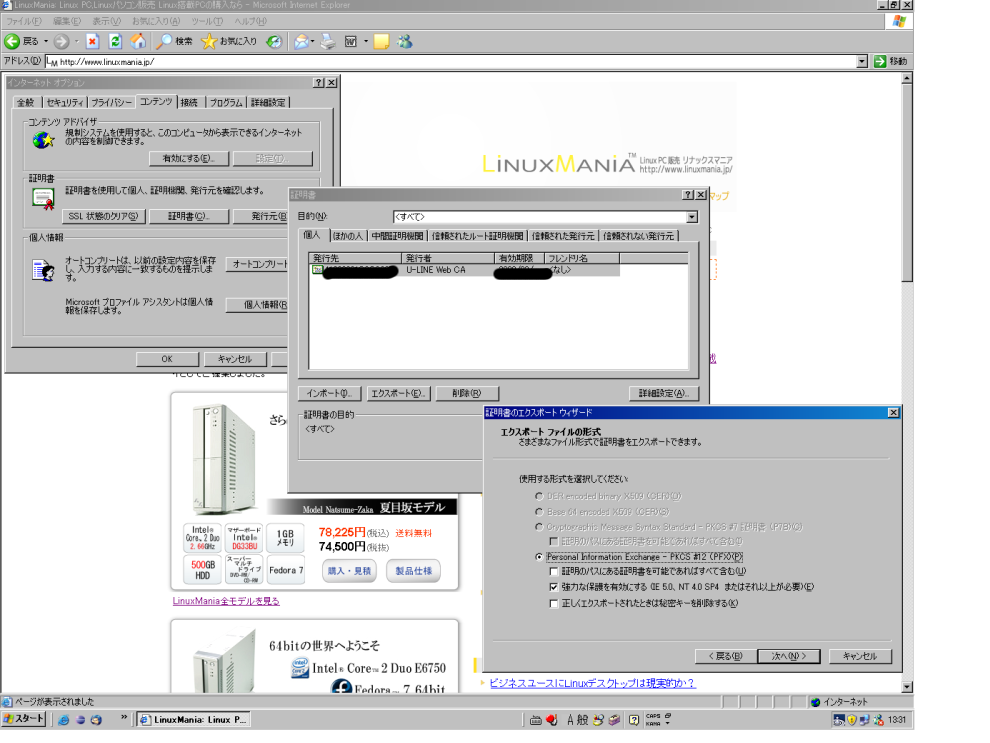The width and height of the screenshot is (990, 743).
Task: Open Search (検索) with magnifier icon
Action: 164,42
